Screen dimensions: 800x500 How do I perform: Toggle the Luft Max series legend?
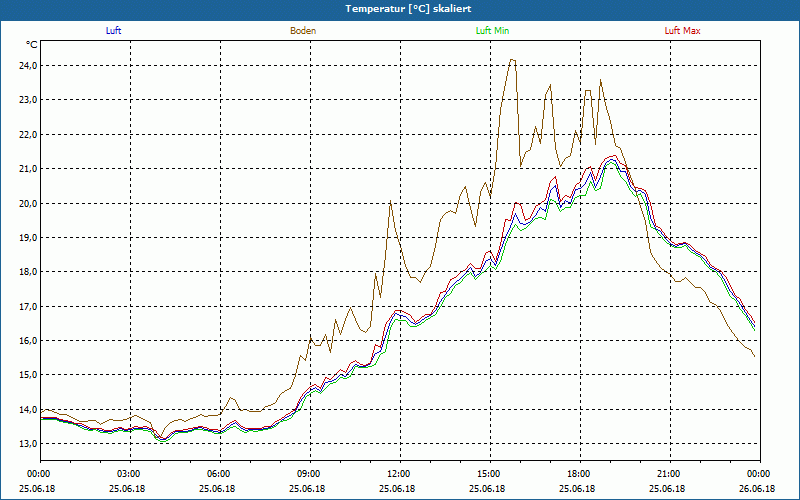point(683,31)
